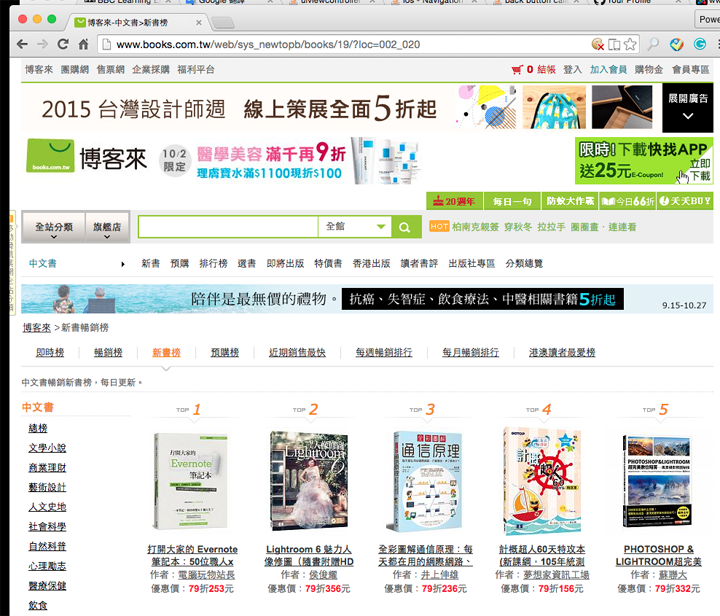The image size is (720, 616).
Task: Click the green search magnifier button
Action: [405, 227]
